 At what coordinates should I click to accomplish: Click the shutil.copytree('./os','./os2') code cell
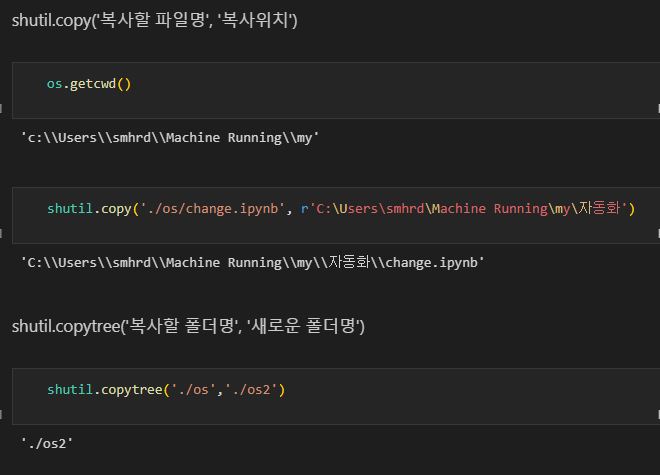[336, 396]
